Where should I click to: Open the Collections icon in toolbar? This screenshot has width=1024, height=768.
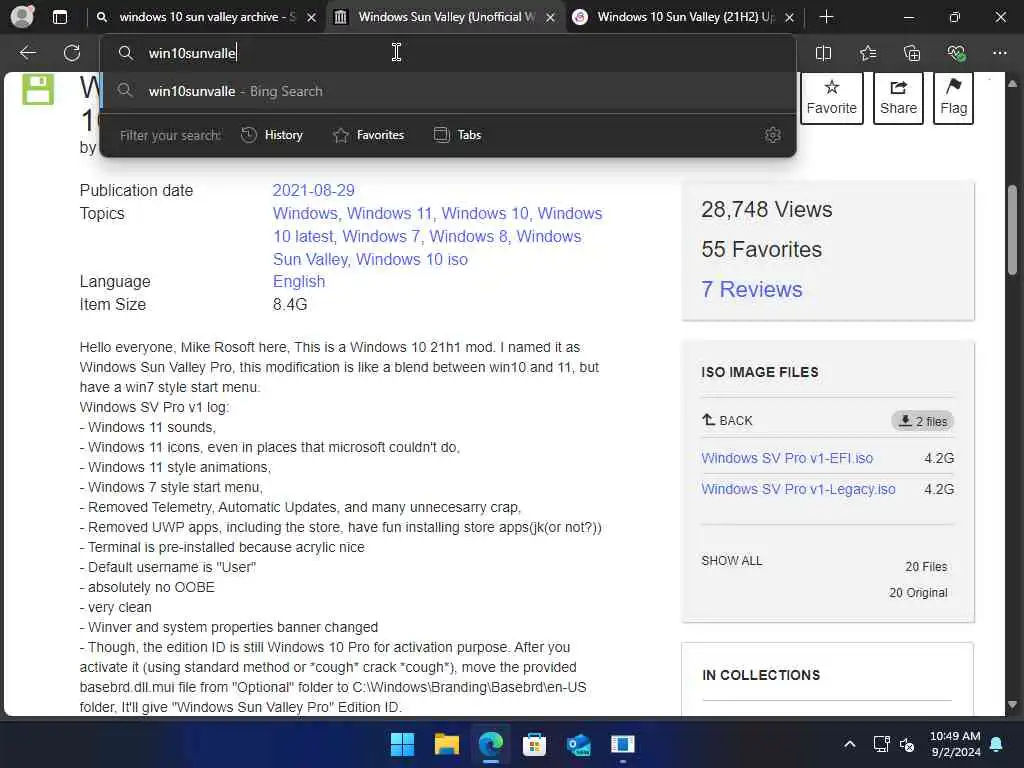point(912,53)
